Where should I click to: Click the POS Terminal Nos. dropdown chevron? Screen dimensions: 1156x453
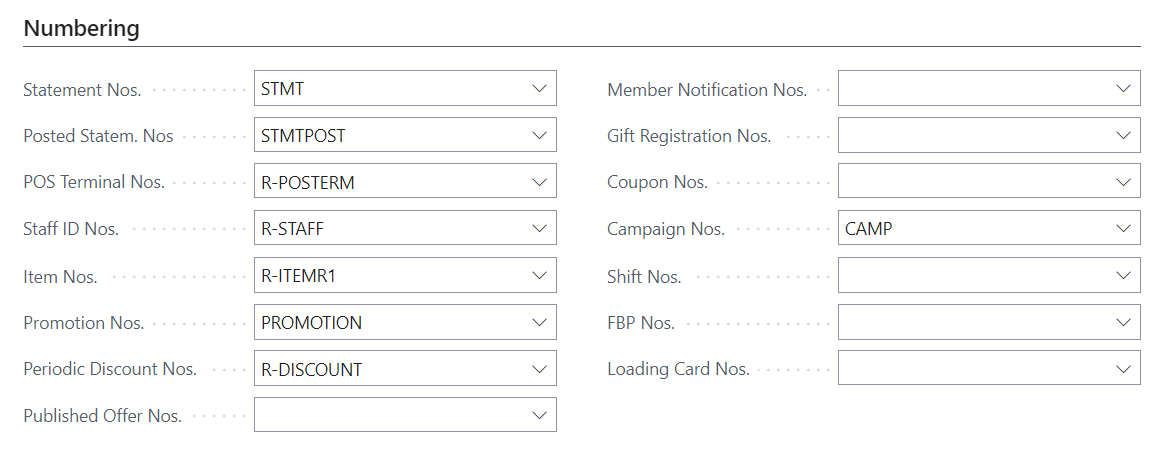[x=540, y=182]
